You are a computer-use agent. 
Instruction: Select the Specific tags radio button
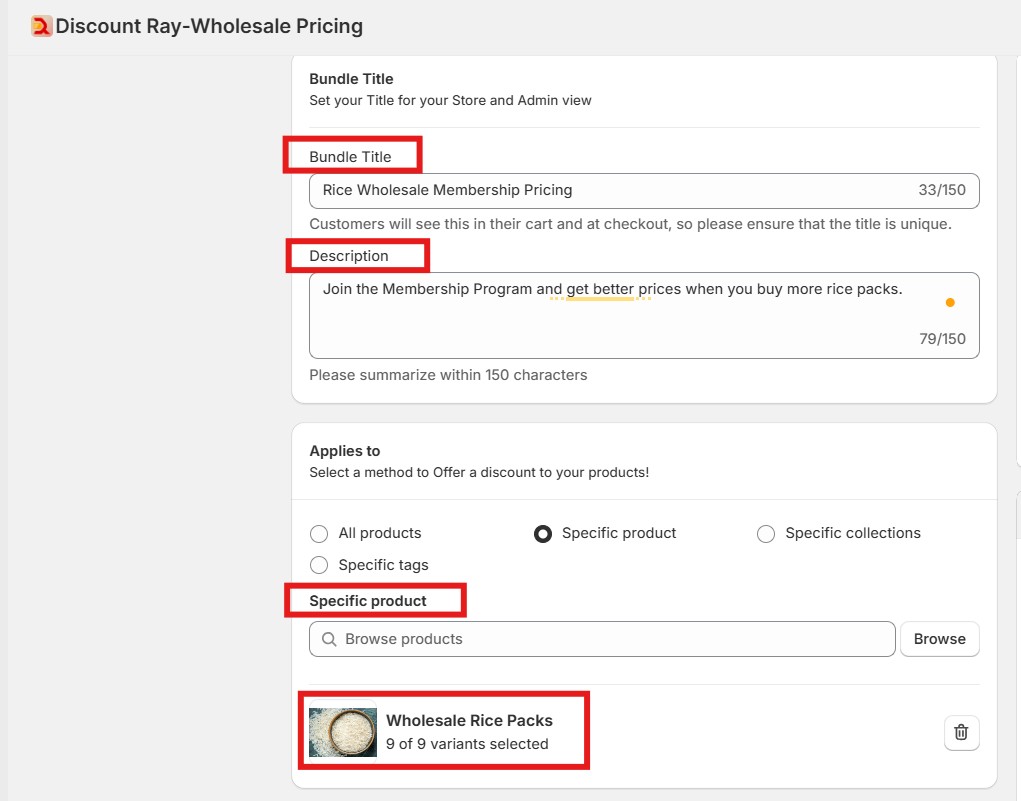tap(318, 564)
